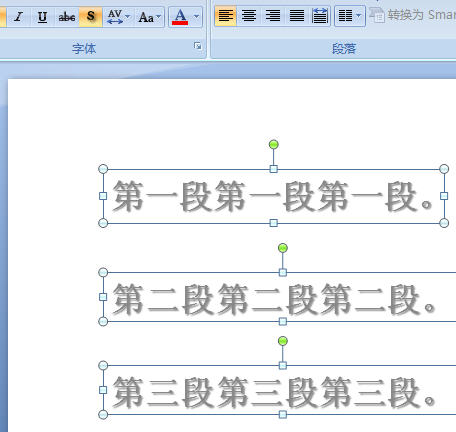Viewport: 456px width, 432px height.
Task: Disable the text shadow S button
Action: tap(90, 16)
